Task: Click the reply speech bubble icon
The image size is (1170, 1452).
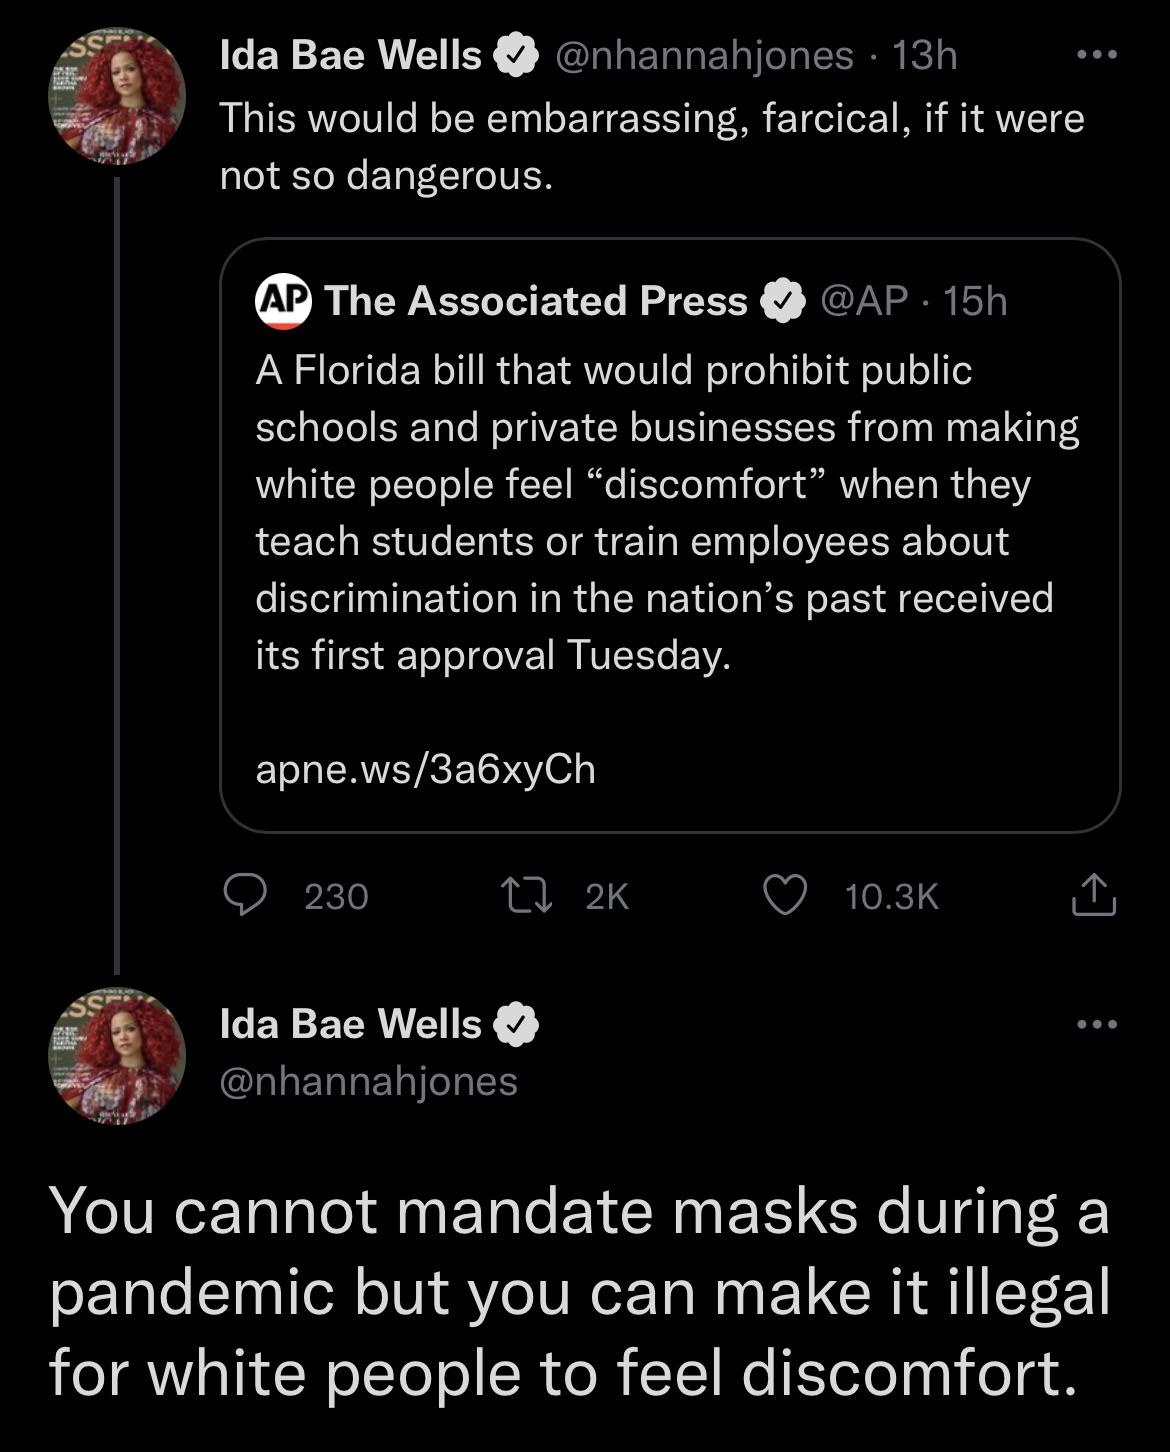Action: [x=244, y=895]
